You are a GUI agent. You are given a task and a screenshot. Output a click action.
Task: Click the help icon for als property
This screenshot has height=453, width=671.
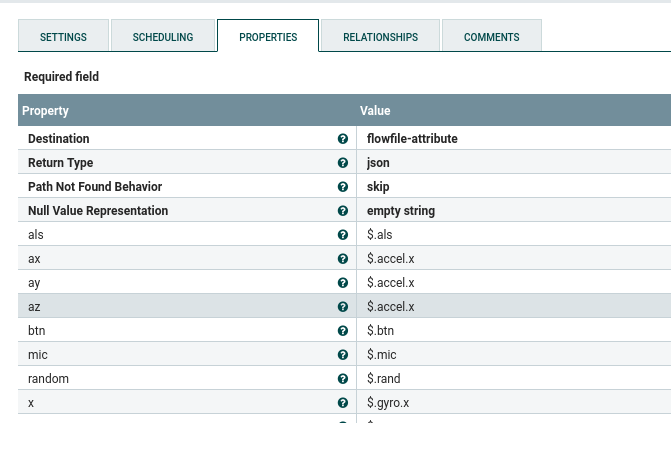[342, 234]
